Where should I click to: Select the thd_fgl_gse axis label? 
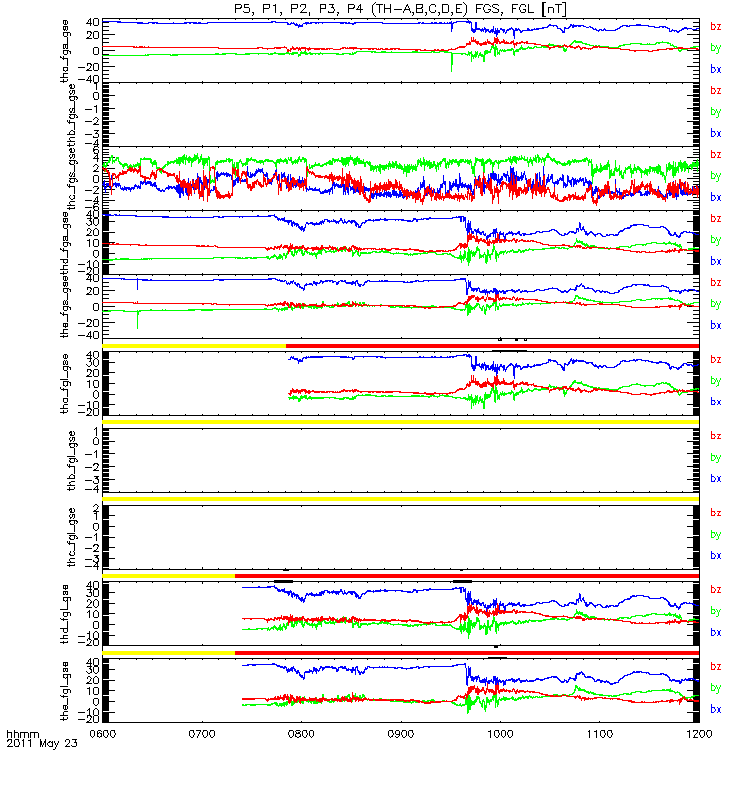click(x=65, y=614)
